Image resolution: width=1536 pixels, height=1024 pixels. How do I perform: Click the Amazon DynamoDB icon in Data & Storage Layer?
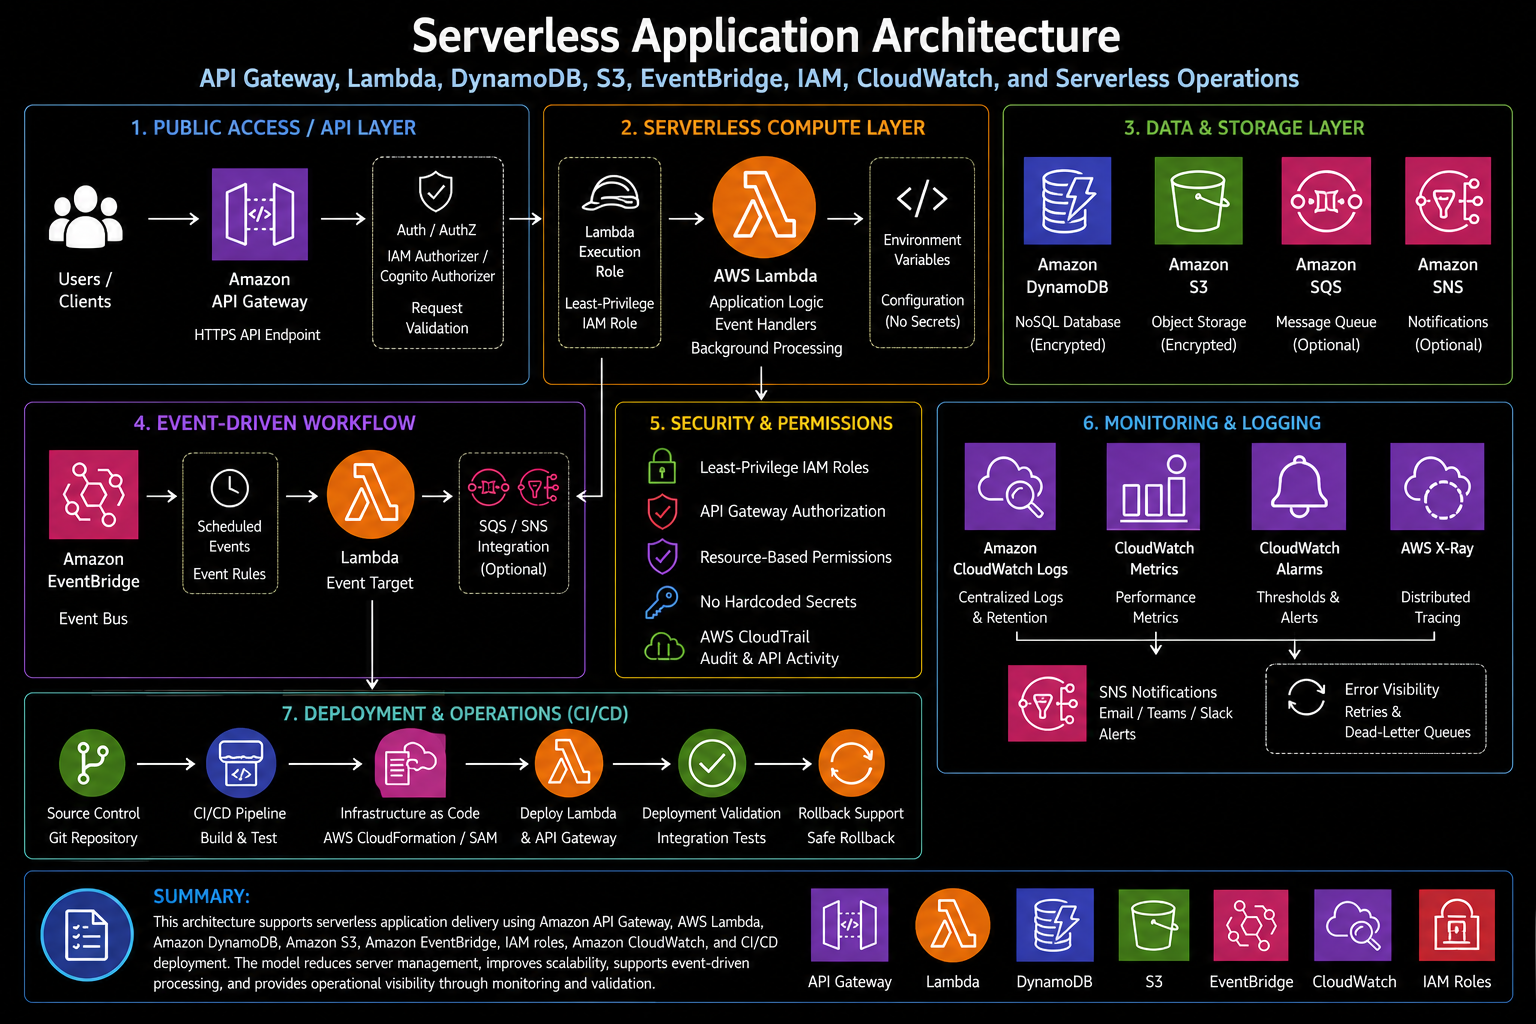click(1067, 201)
